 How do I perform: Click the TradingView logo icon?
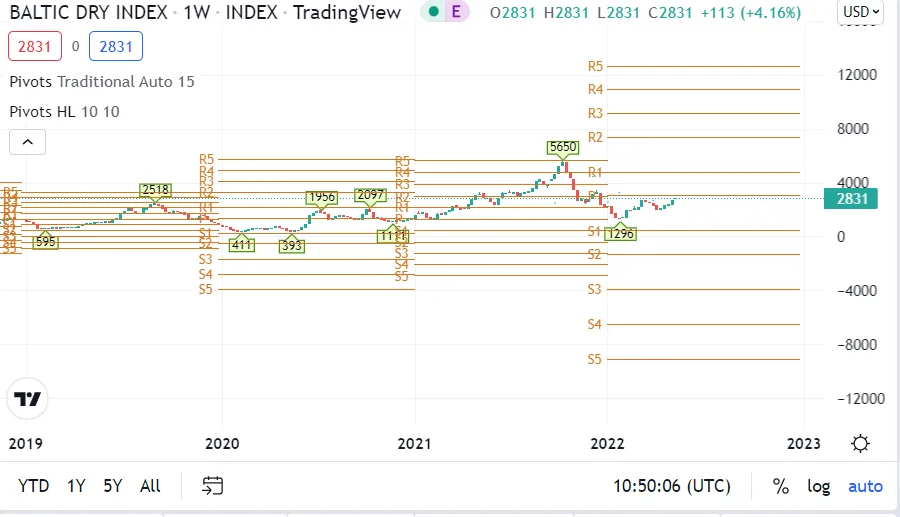[28, 399]
